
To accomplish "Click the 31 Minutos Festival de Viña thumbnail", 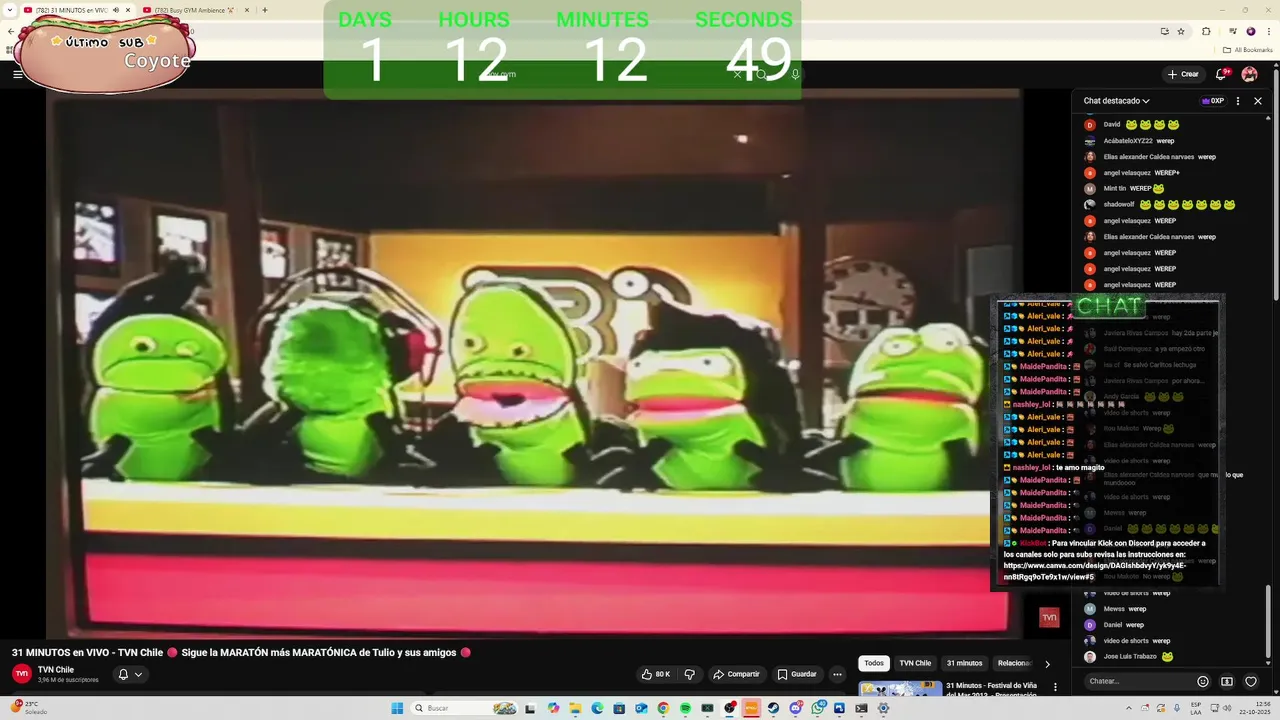I will (x=900, y=688).
